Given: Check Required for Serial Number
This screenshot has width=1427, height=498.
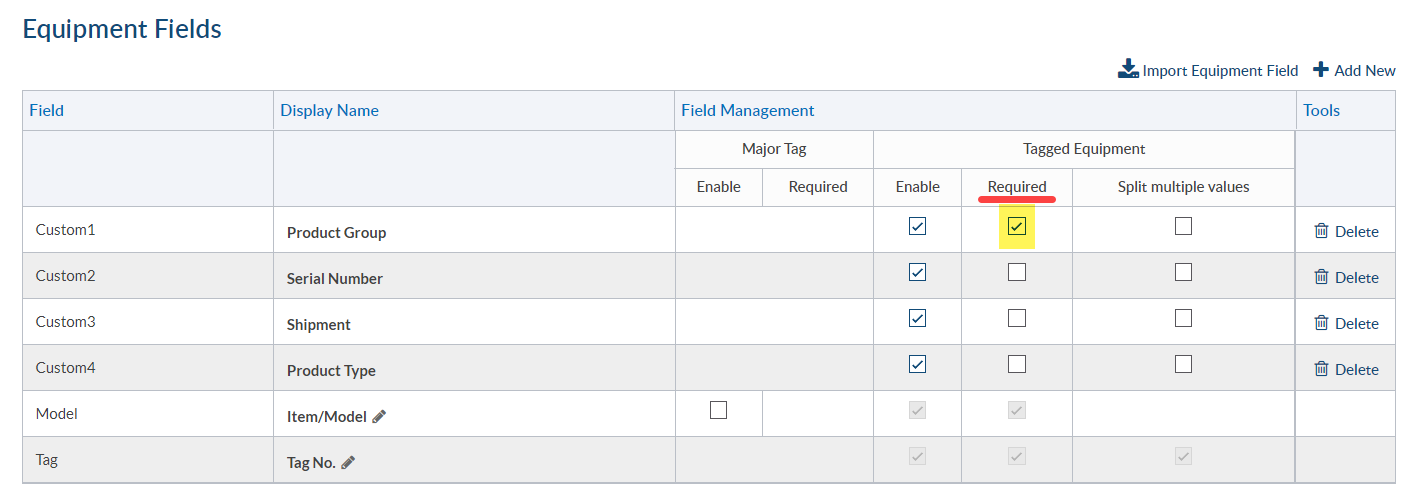Looking at the screenshot, I should coord(1017,272).
